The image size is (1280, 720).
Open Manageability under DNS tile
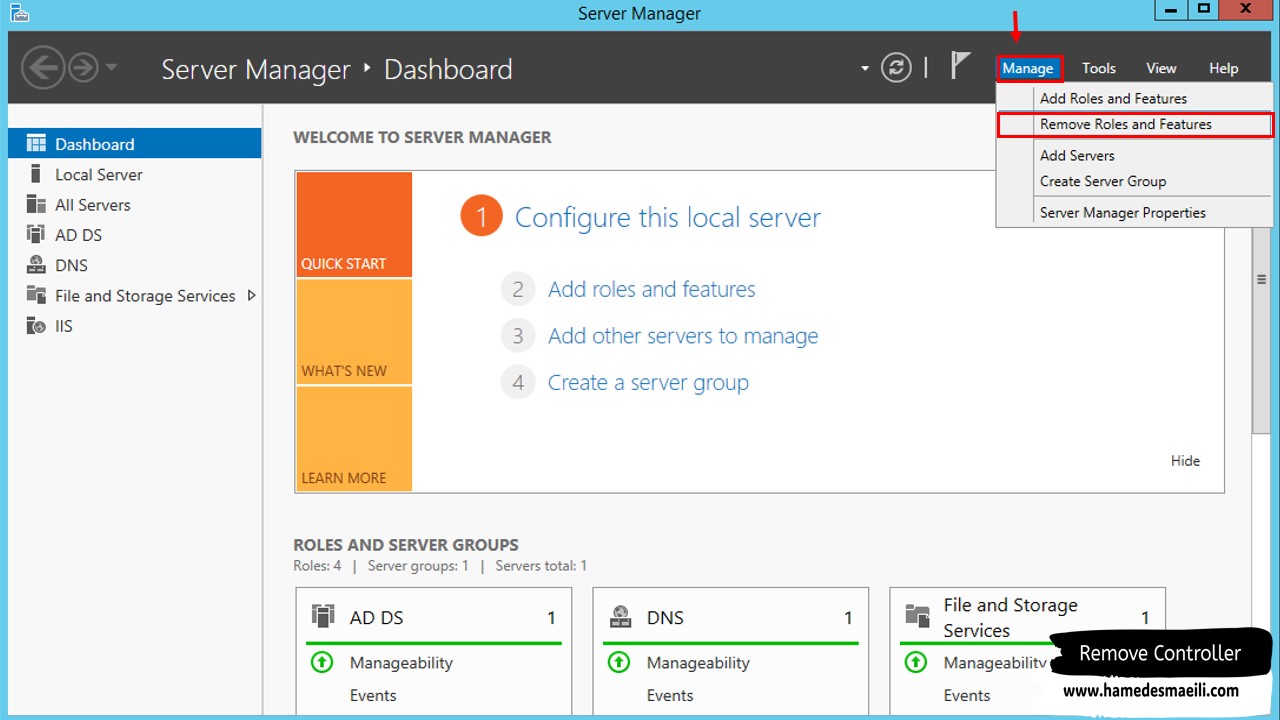pos(698,663)
